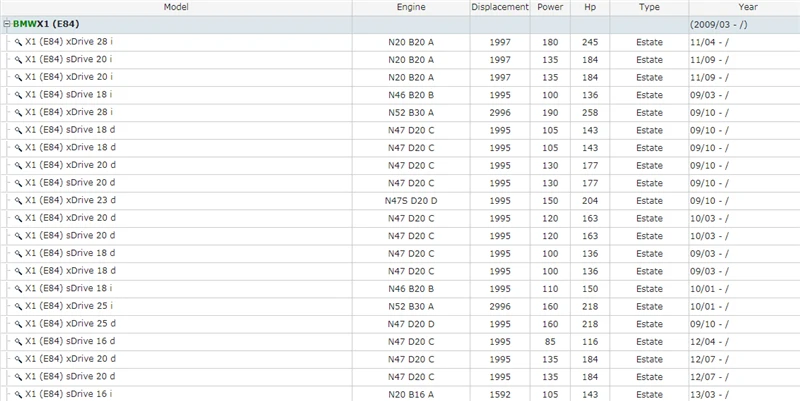Sort by the Displacement column header

(x=500, y=7)
